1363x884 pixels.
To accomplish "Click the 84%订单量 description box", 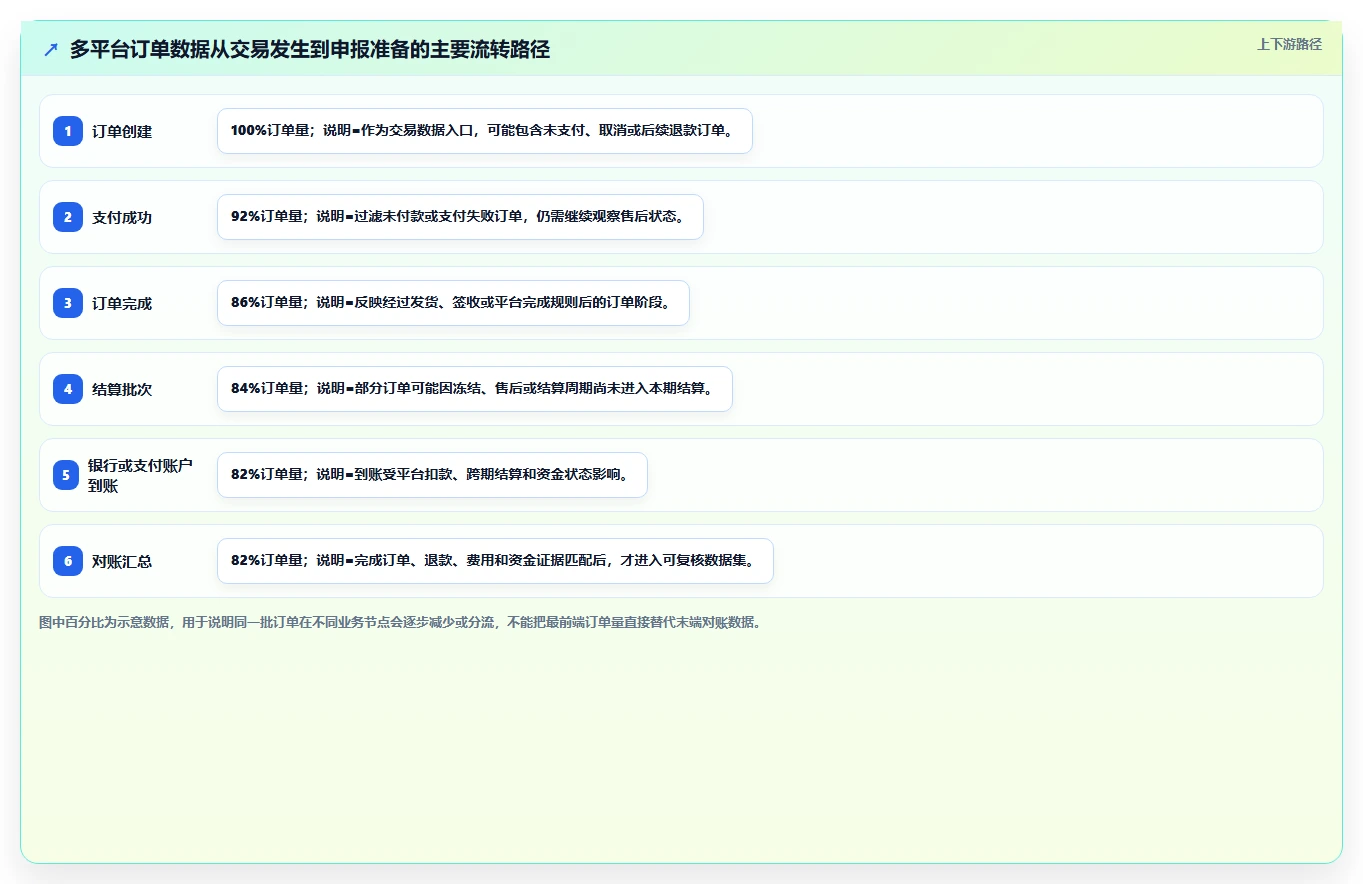I will (475, 389).
